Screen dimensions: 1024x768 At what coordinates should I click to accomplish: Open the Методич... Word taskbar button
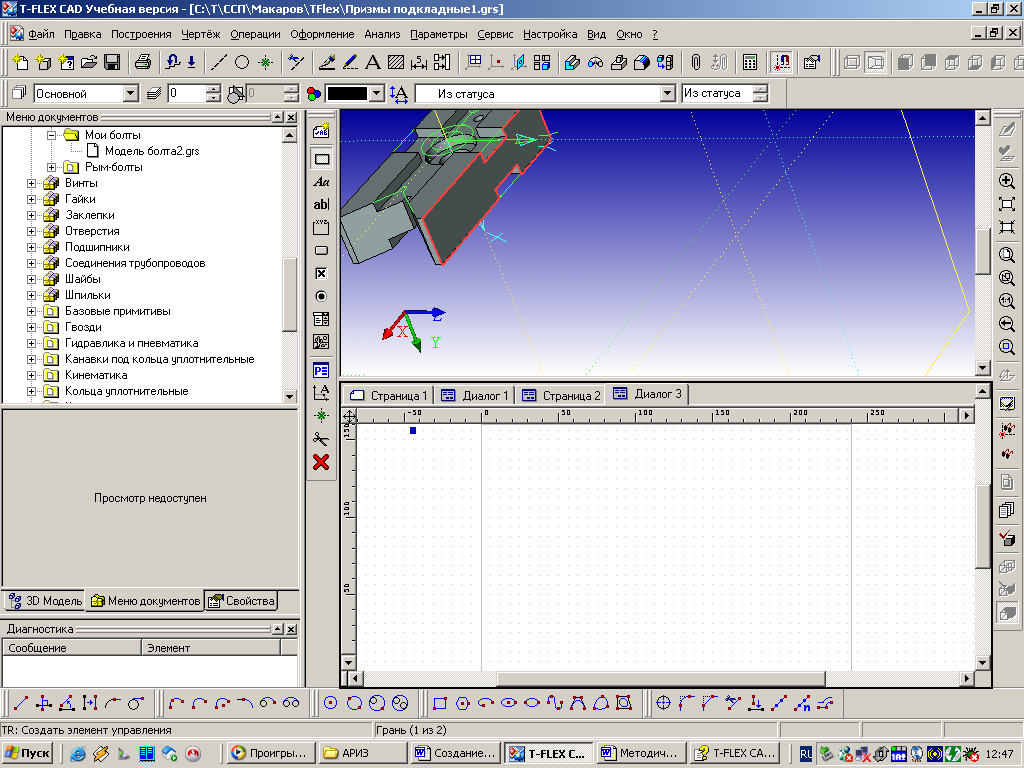click(642, 753)
